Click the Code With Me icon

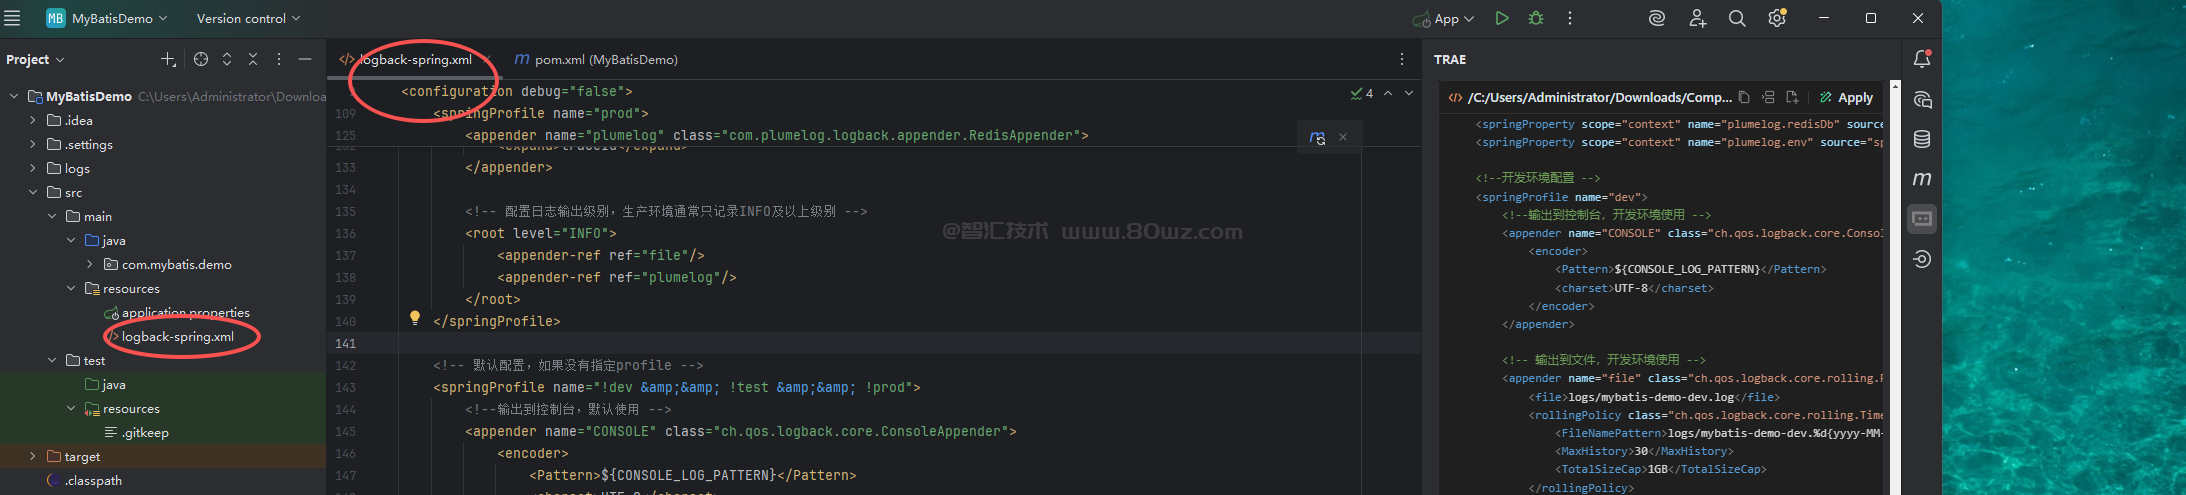pos(1697,18)
